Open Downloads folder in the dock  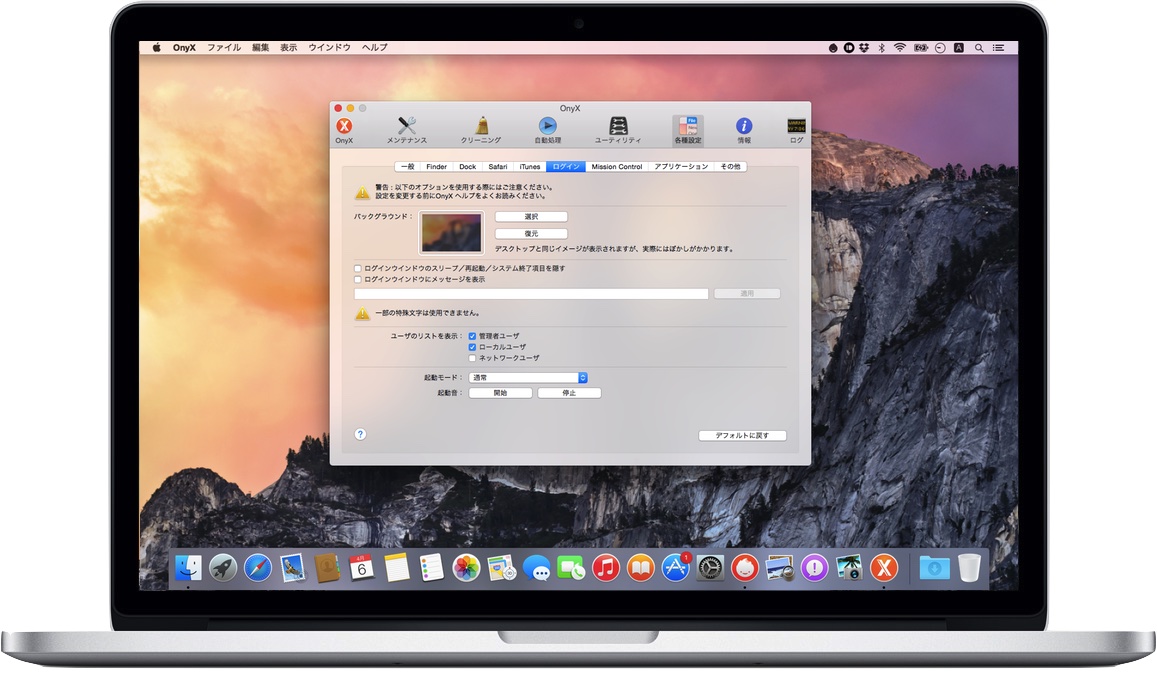[x=934, y=568]
